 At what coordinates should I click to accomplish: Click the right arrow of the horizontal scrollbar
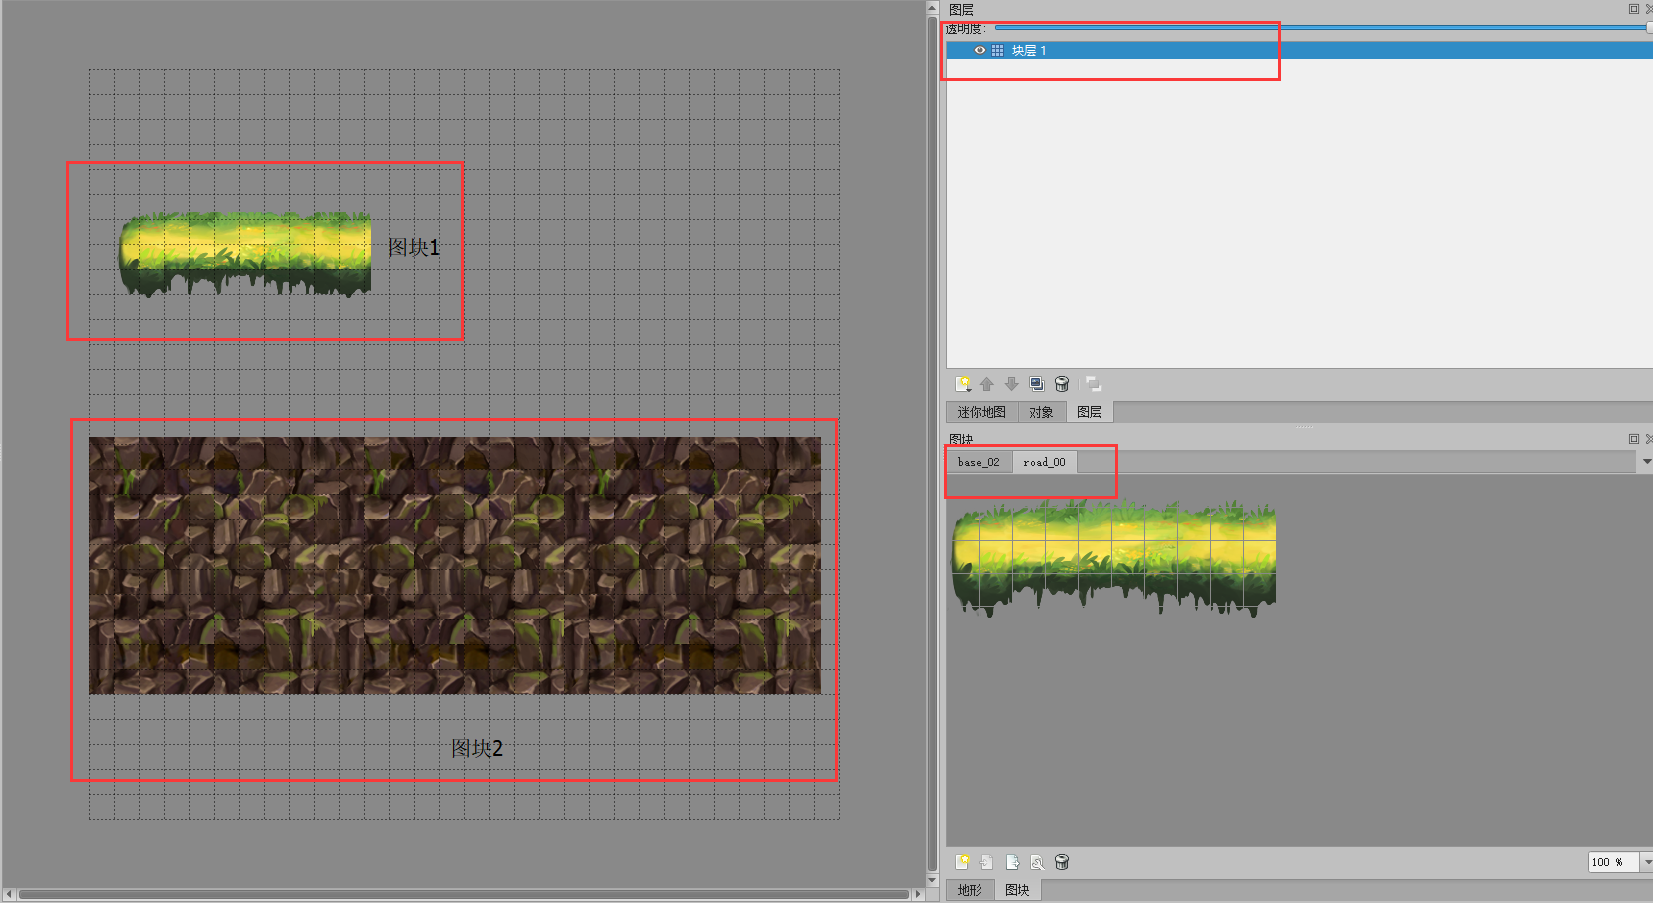(x=918, y=894)
